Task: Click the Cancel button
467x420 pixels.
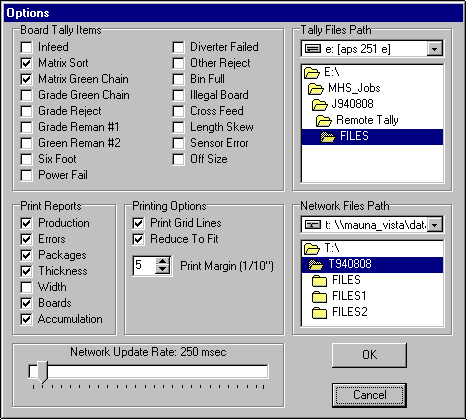Action: coord(369,395)
